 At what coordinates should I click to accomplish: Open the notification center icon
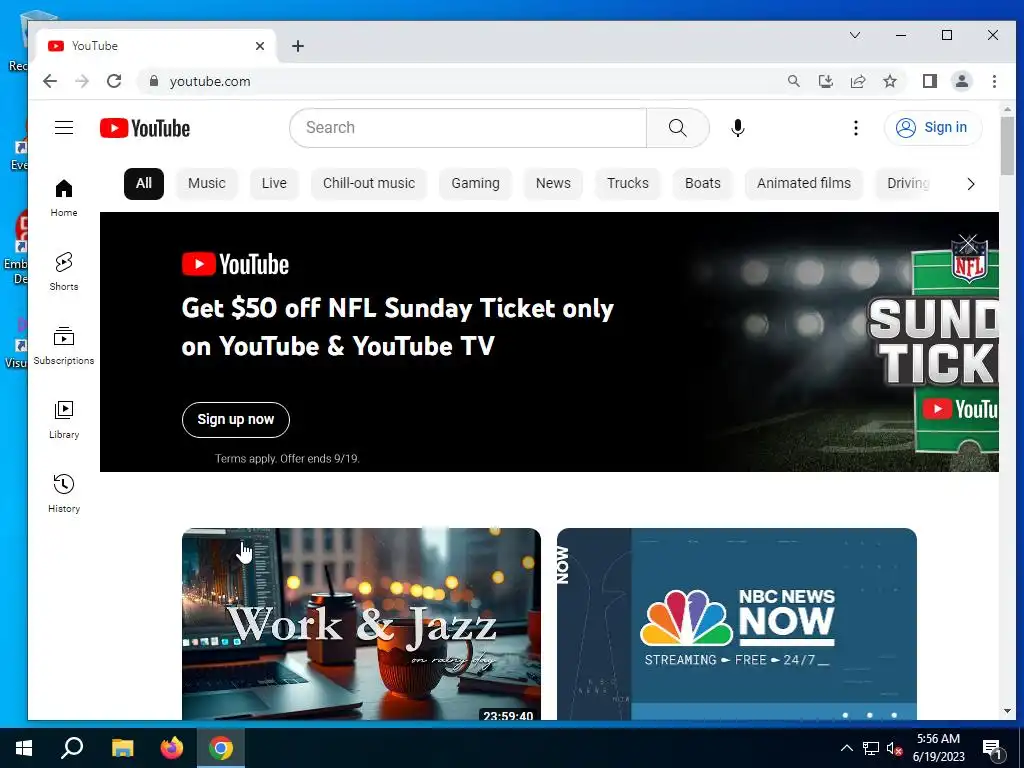pyautogui.click(x=992, y=748)
